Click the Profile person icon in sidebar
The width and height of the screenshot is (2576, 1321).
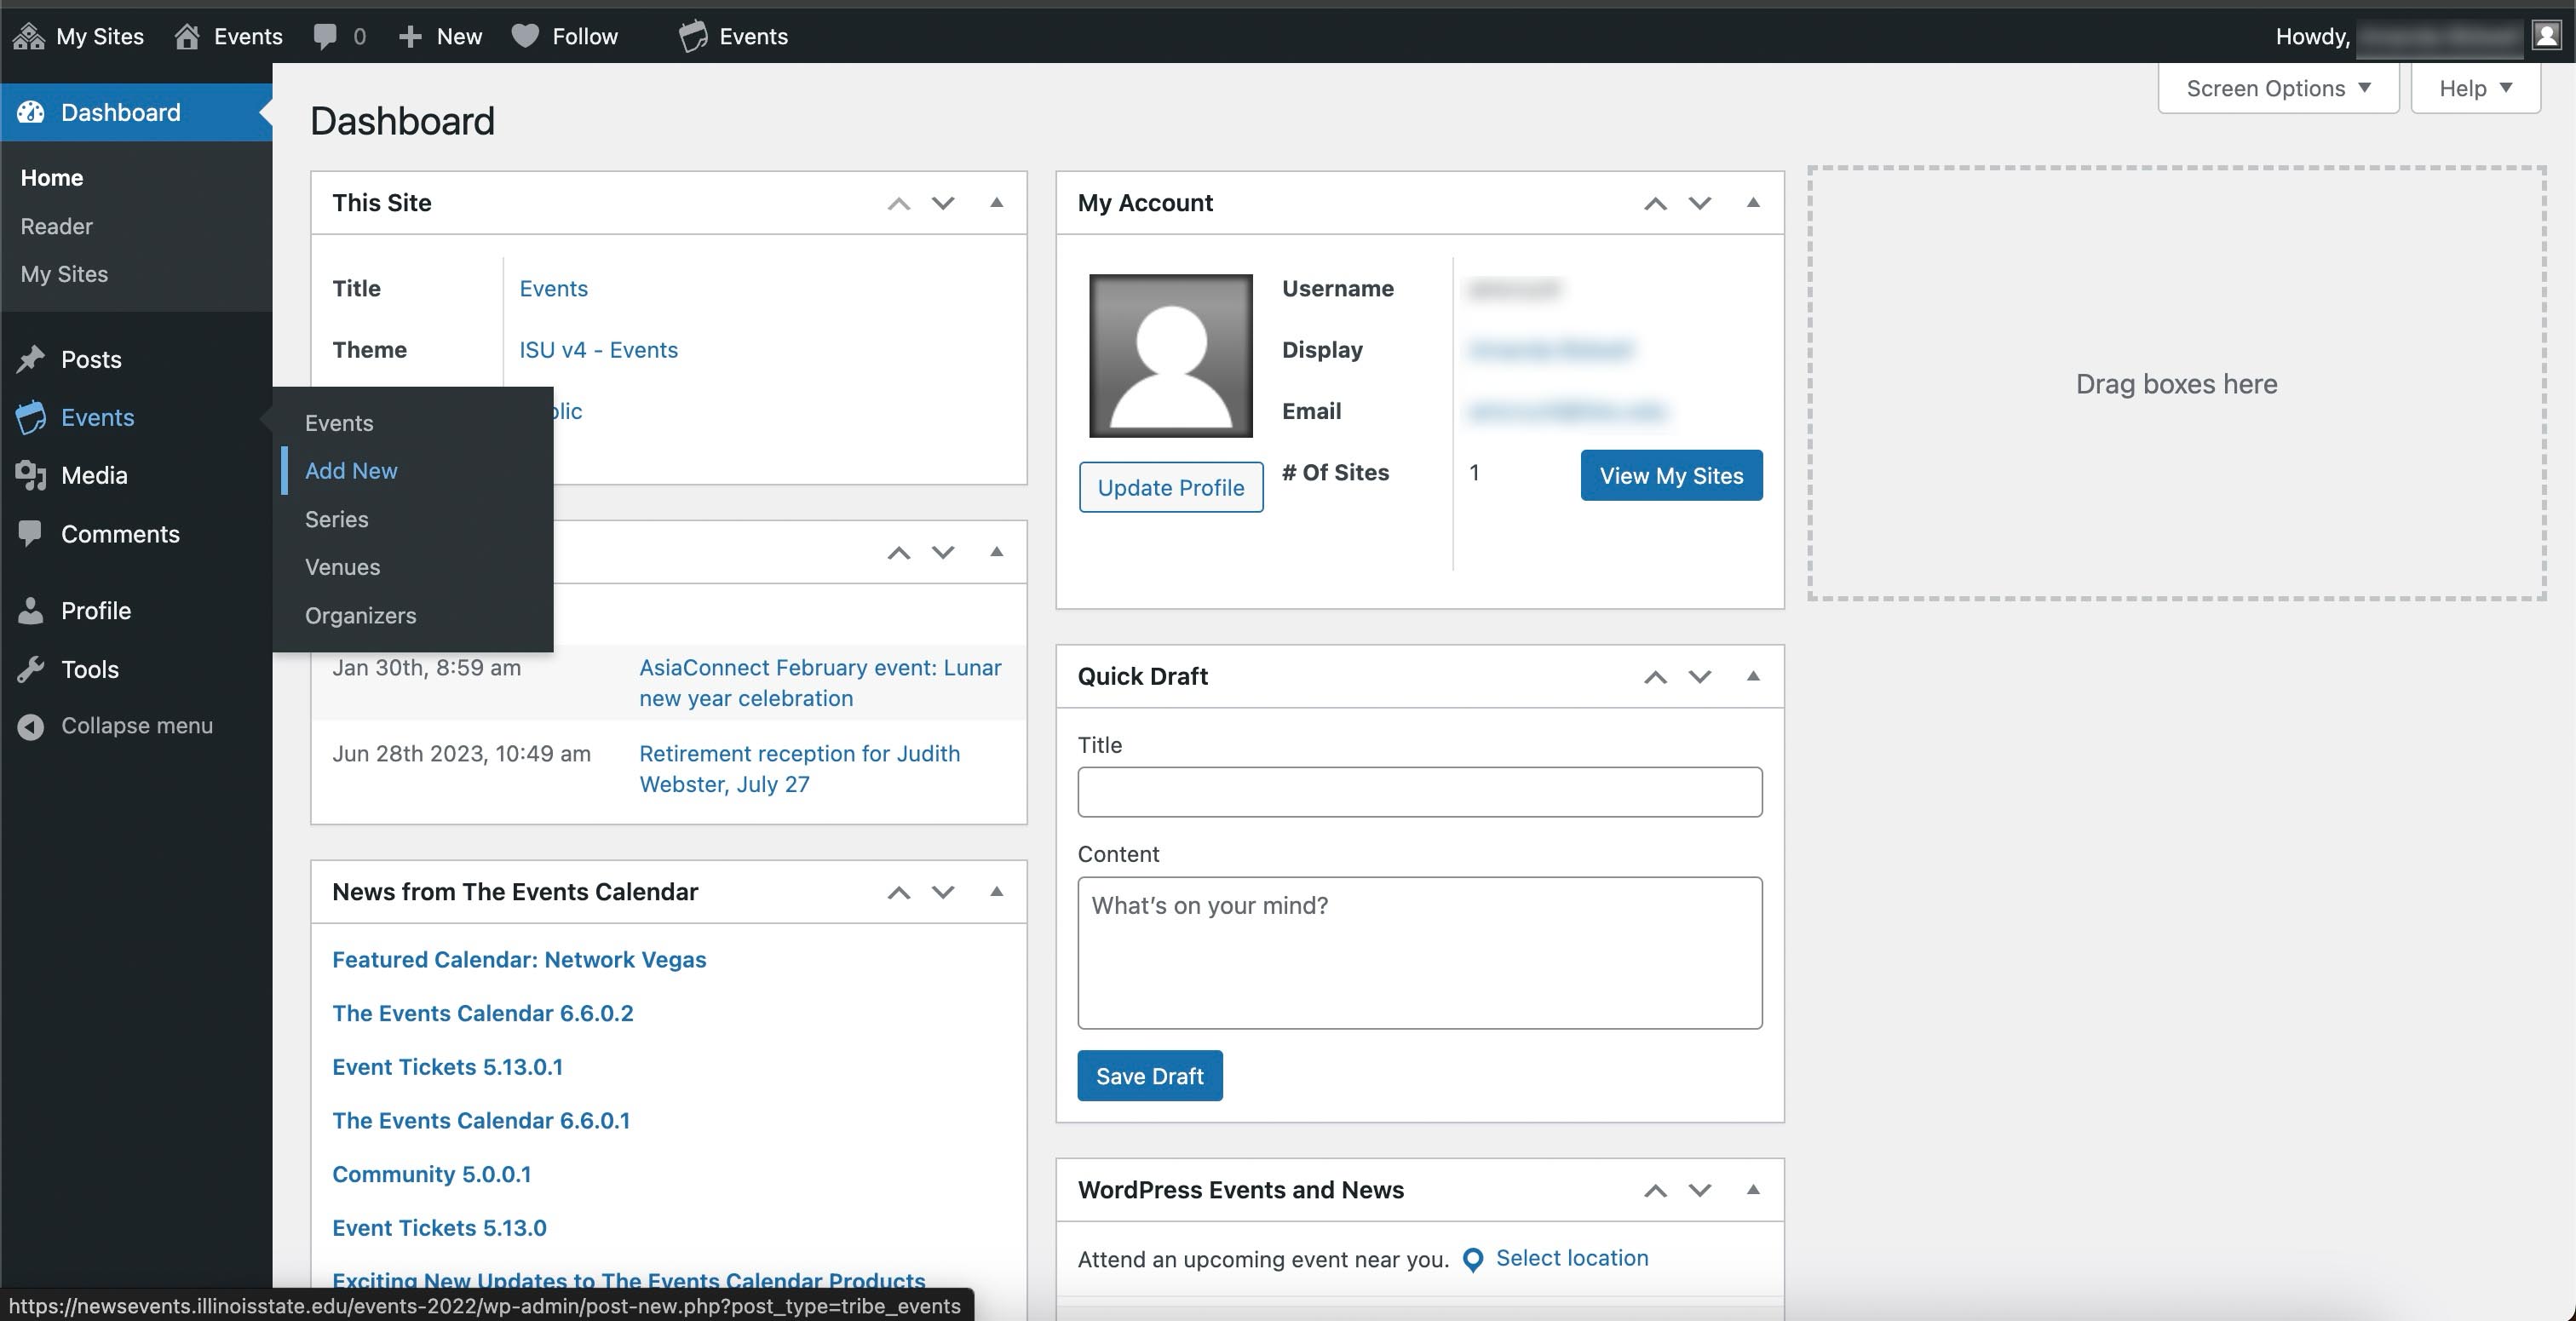[31, 610]
